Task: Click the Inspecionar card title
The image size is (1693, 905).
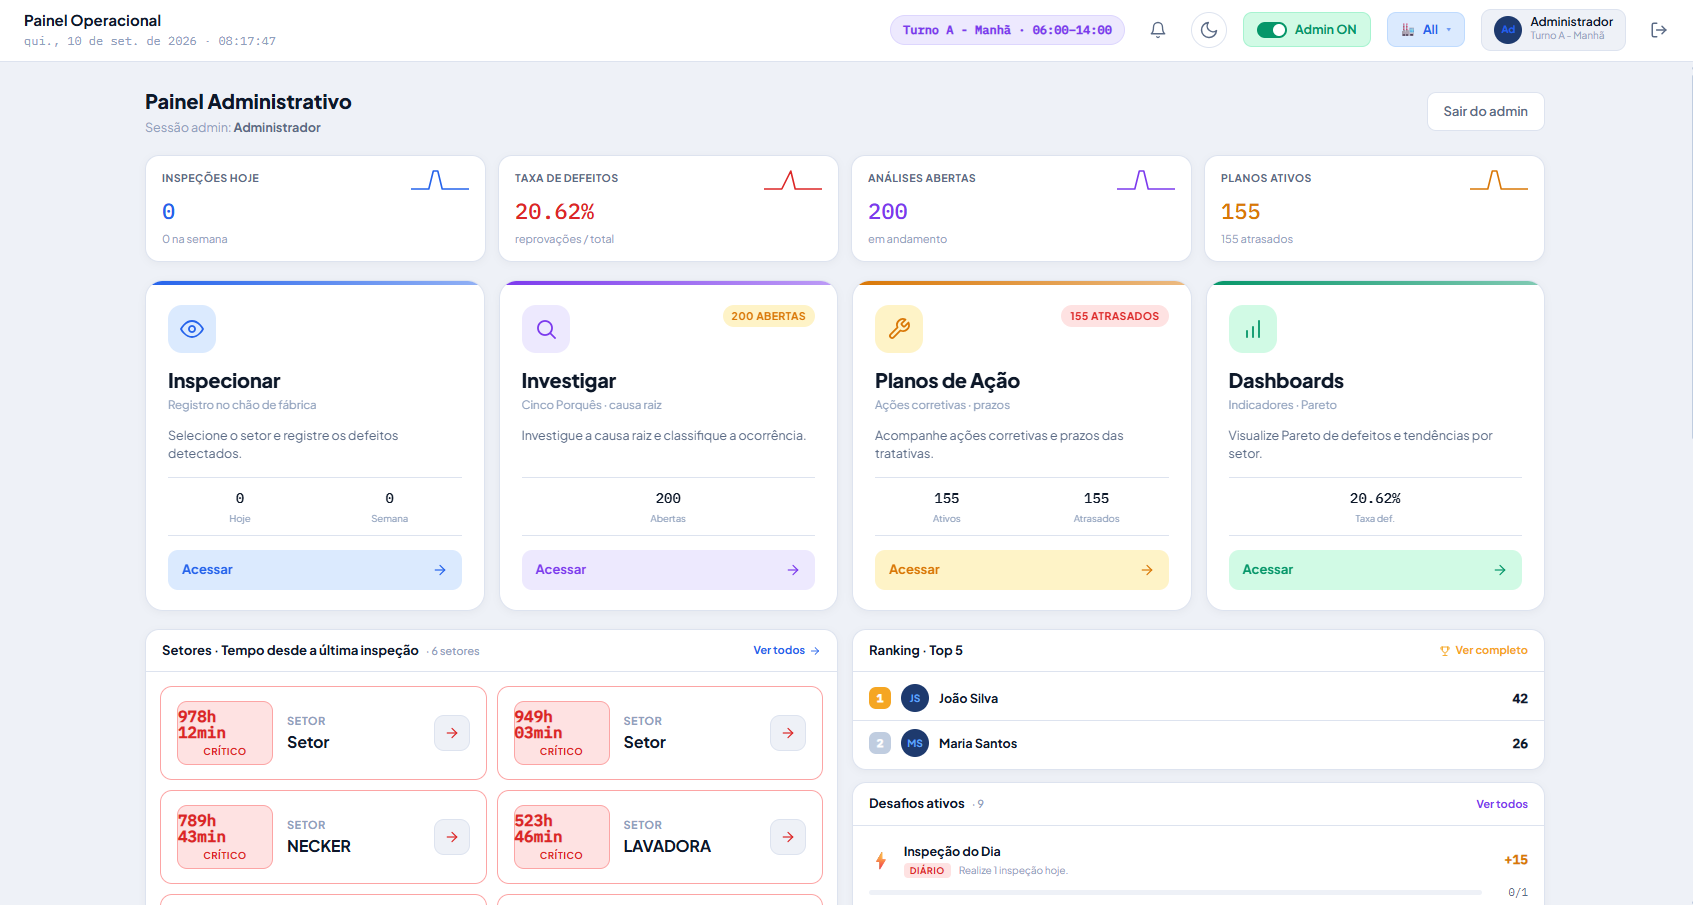Action: tap(224, 381)
